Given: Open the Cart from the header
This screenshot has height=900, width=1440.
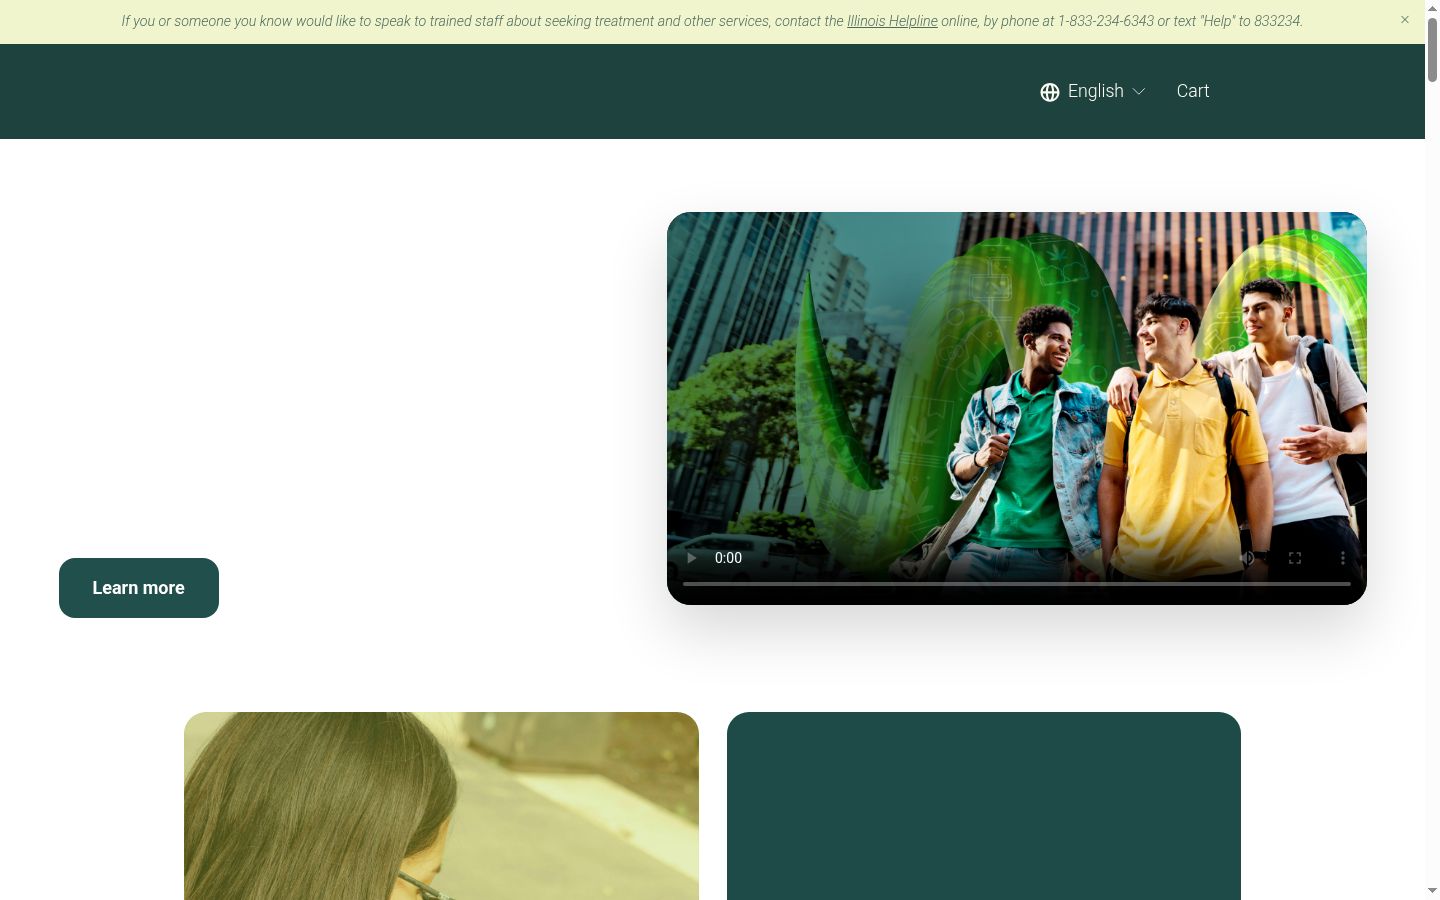Looking at the screenshot, I should pyautogui.click(x=1193, y=91).
